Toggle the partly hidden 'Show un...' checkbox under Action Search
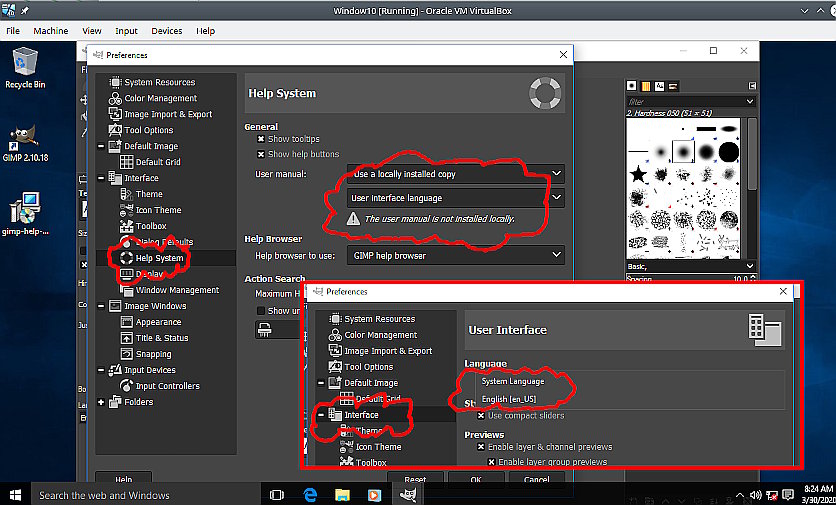Image resolution: width=836 pixels, height=505 pixels. point(261,310)
